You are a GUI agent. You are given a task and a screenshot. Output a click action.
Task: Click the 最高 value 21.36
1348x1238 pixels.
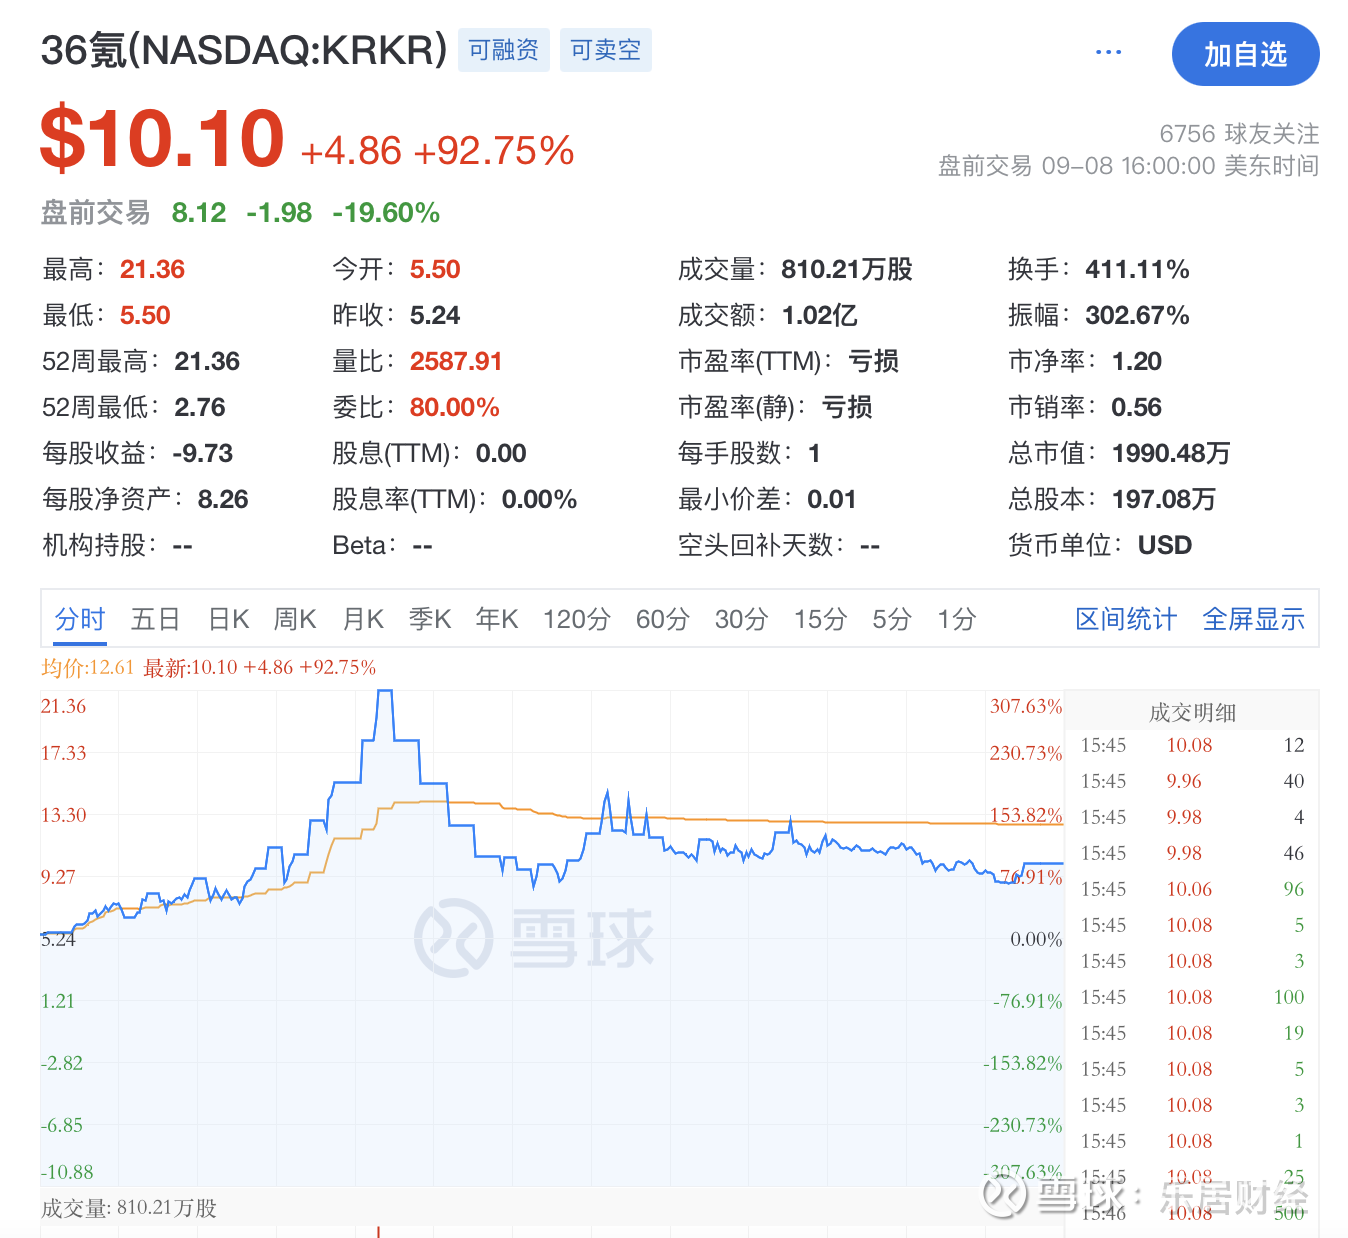(x=152, y=269)
